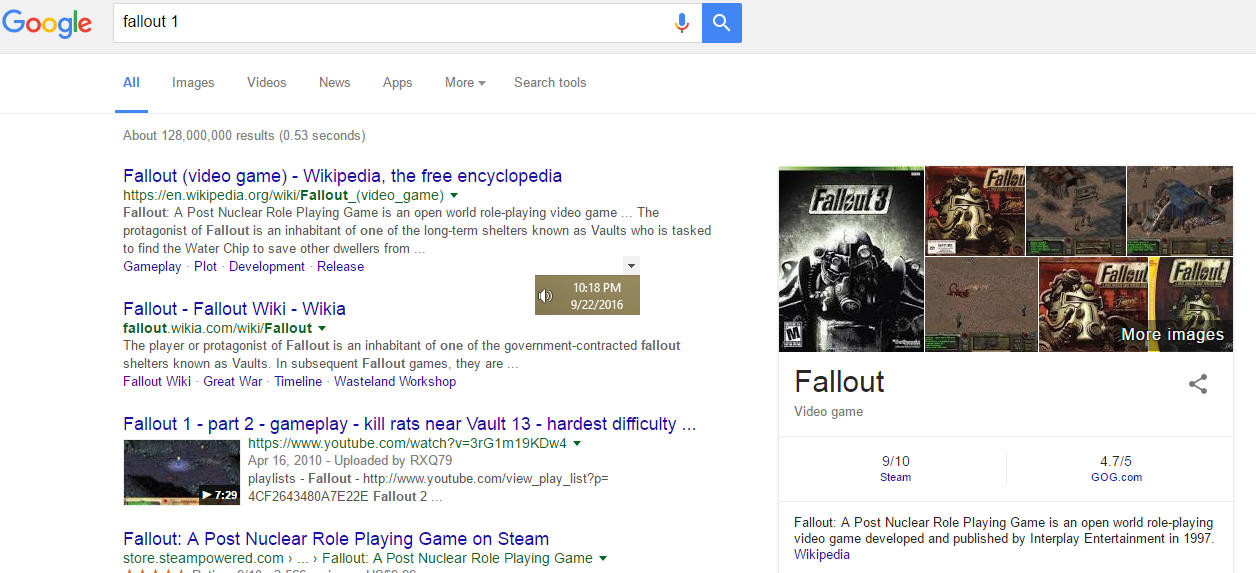The height and width of the screenshot is (573, 1256).
Task: Click the 4.7/5 GOG rating value
Action: click(1116, 462)
